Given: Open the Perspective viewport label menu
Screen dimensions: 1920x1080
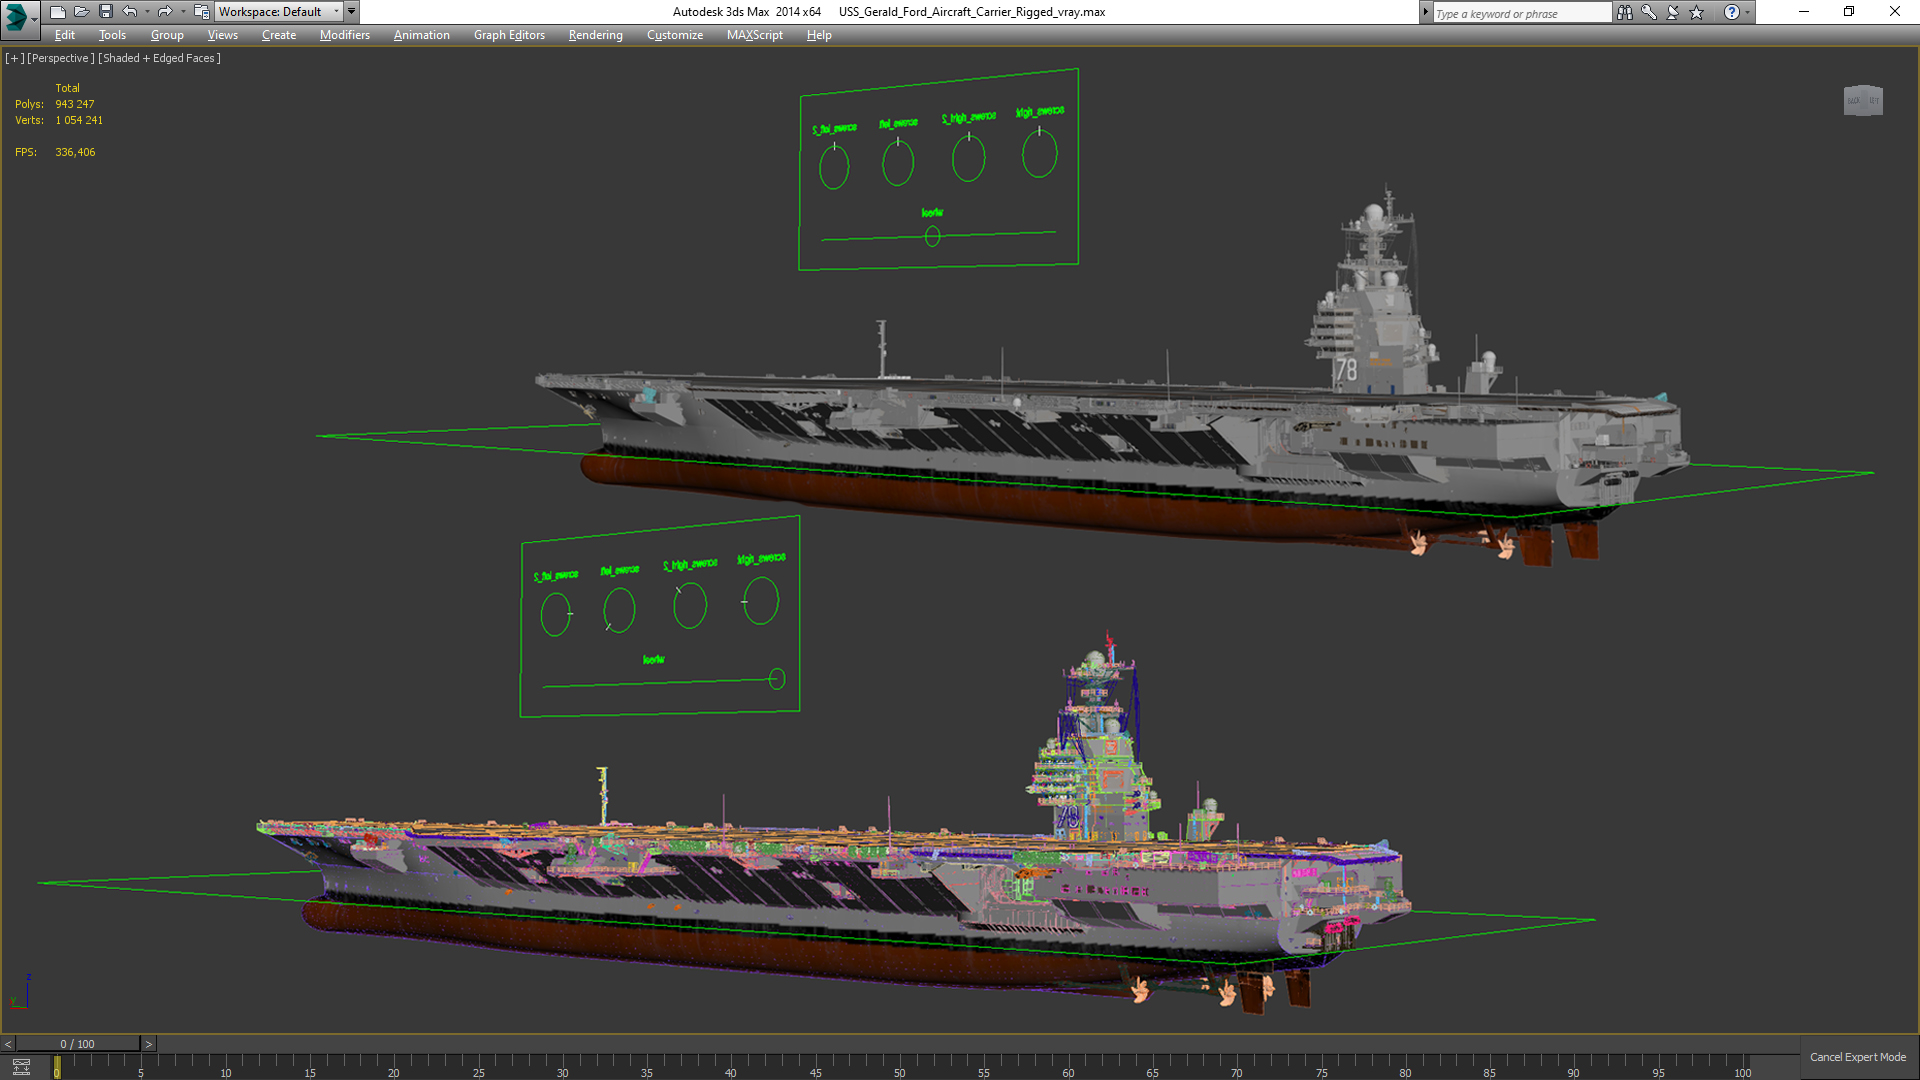Looking at the screenshot, I should click(61, 58).
